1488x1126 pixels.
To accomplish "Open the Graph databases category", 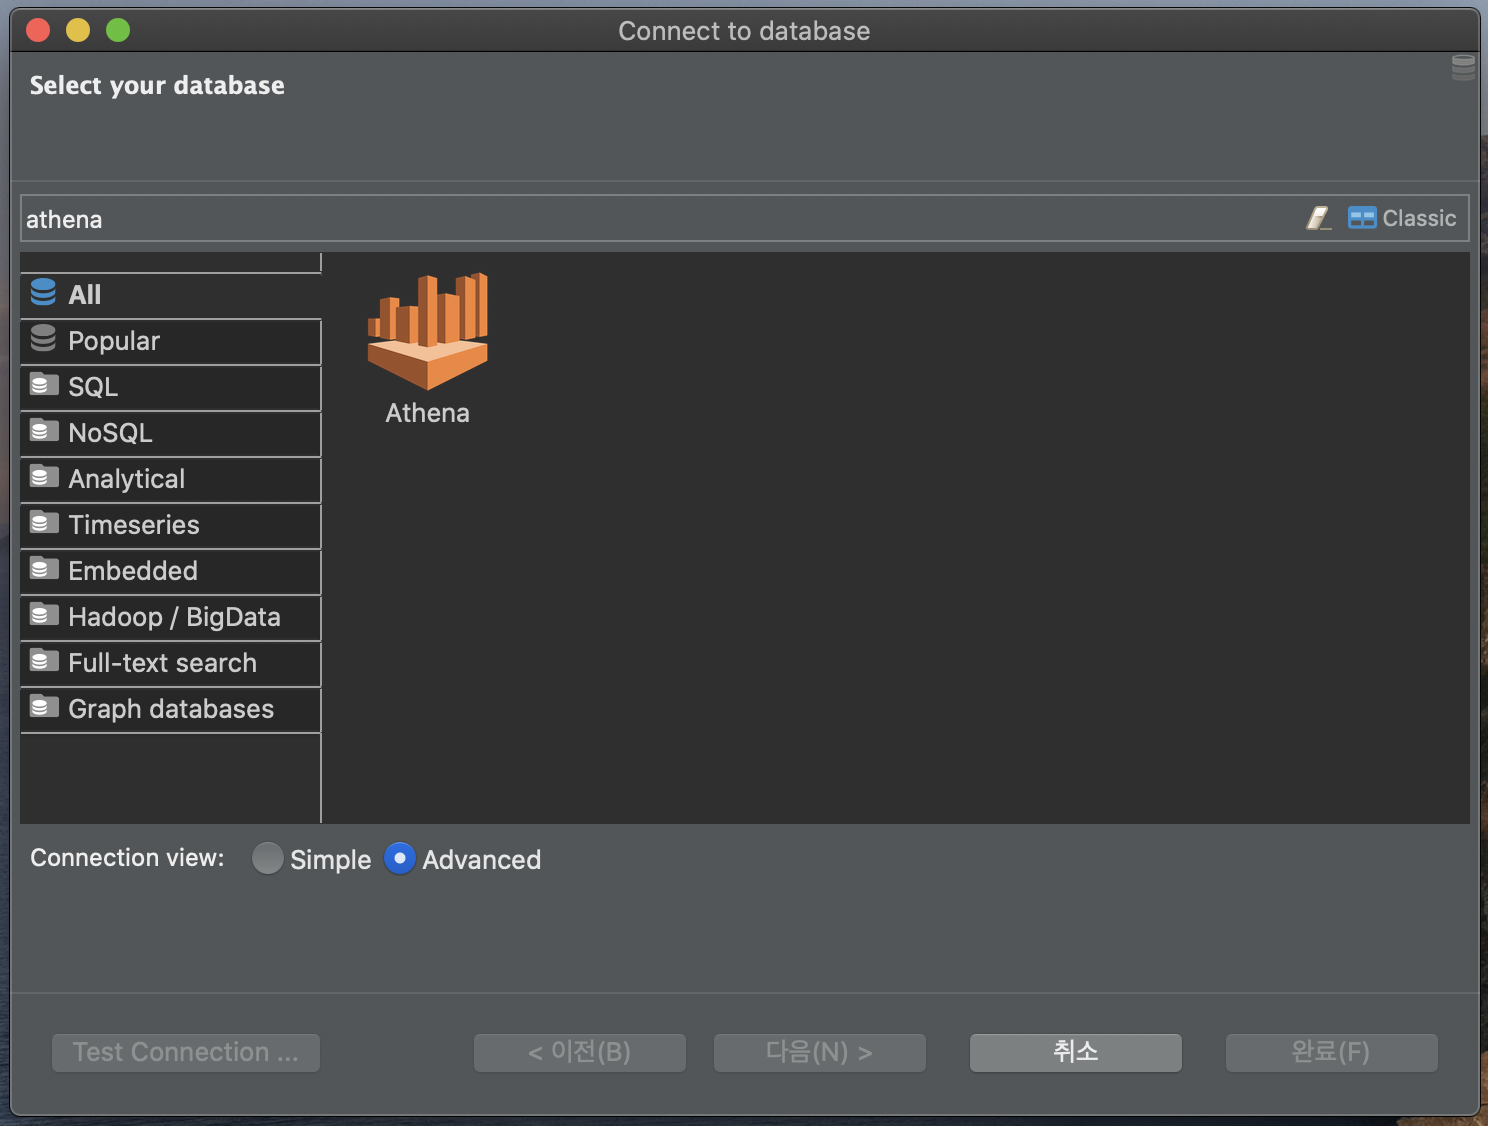I will 171,709.
